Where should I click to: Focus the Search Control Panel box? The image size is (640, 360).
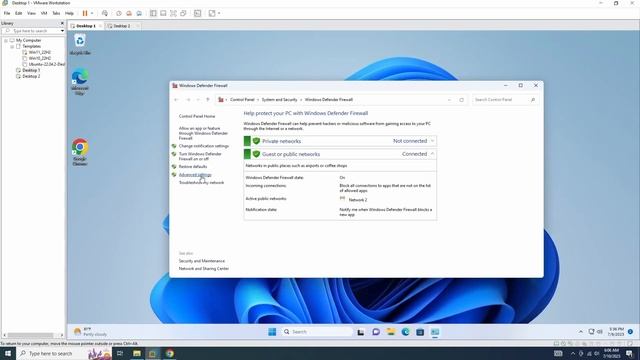click(505, 100)
